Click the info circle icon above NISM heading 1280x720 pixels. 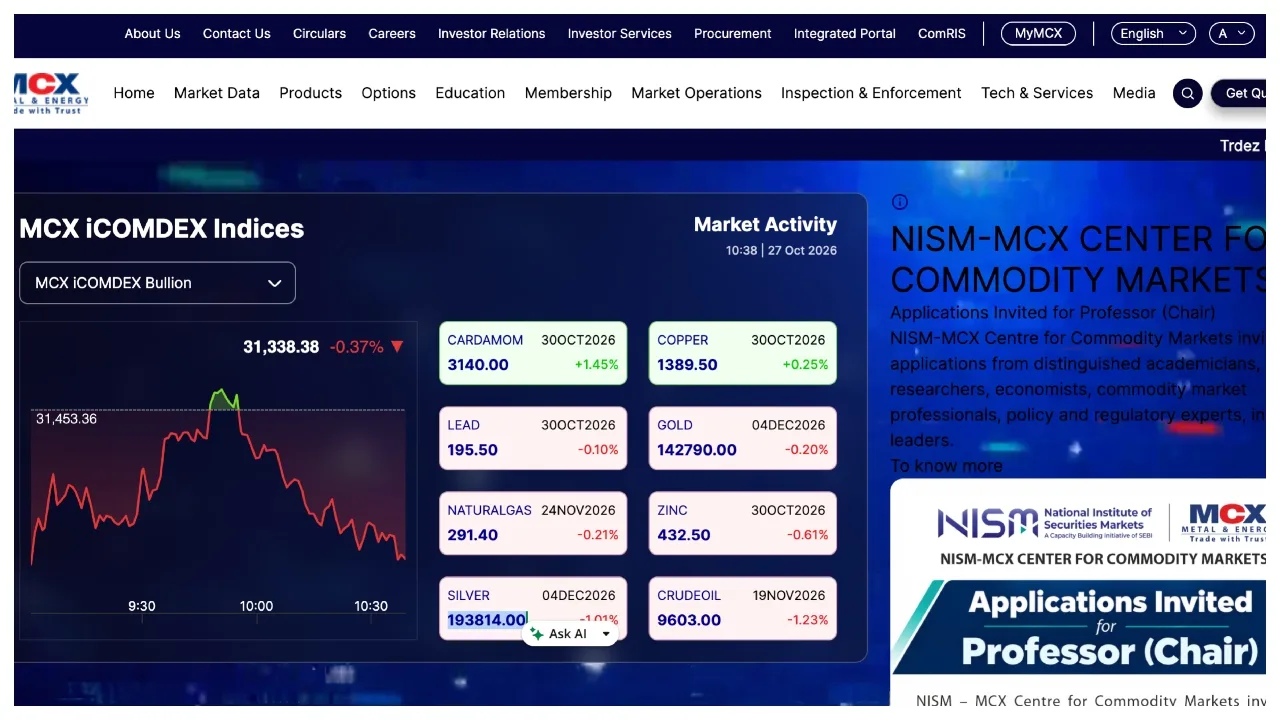899,202
